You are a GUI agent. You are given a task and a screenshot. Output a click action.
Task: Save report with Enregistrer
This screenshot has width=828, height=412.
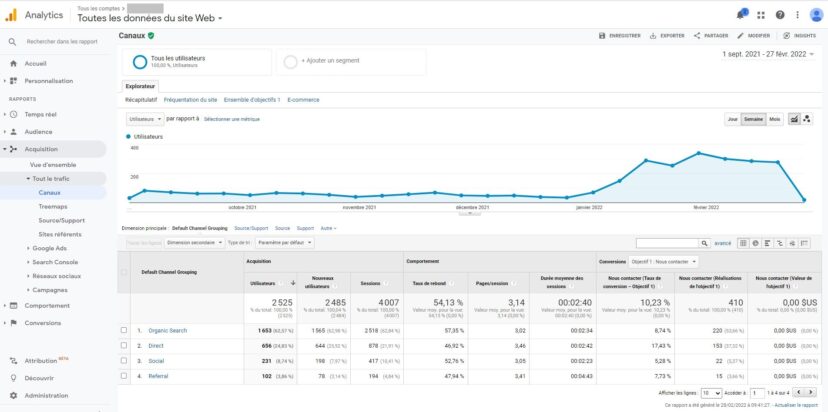coord(620,35)
